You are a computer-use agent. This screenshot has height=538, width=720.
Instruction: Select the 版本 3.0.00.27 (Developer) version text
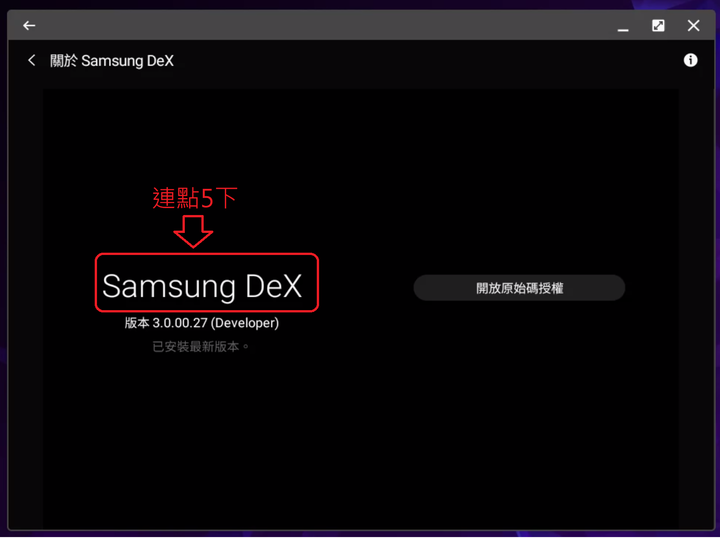click(202, 323)
